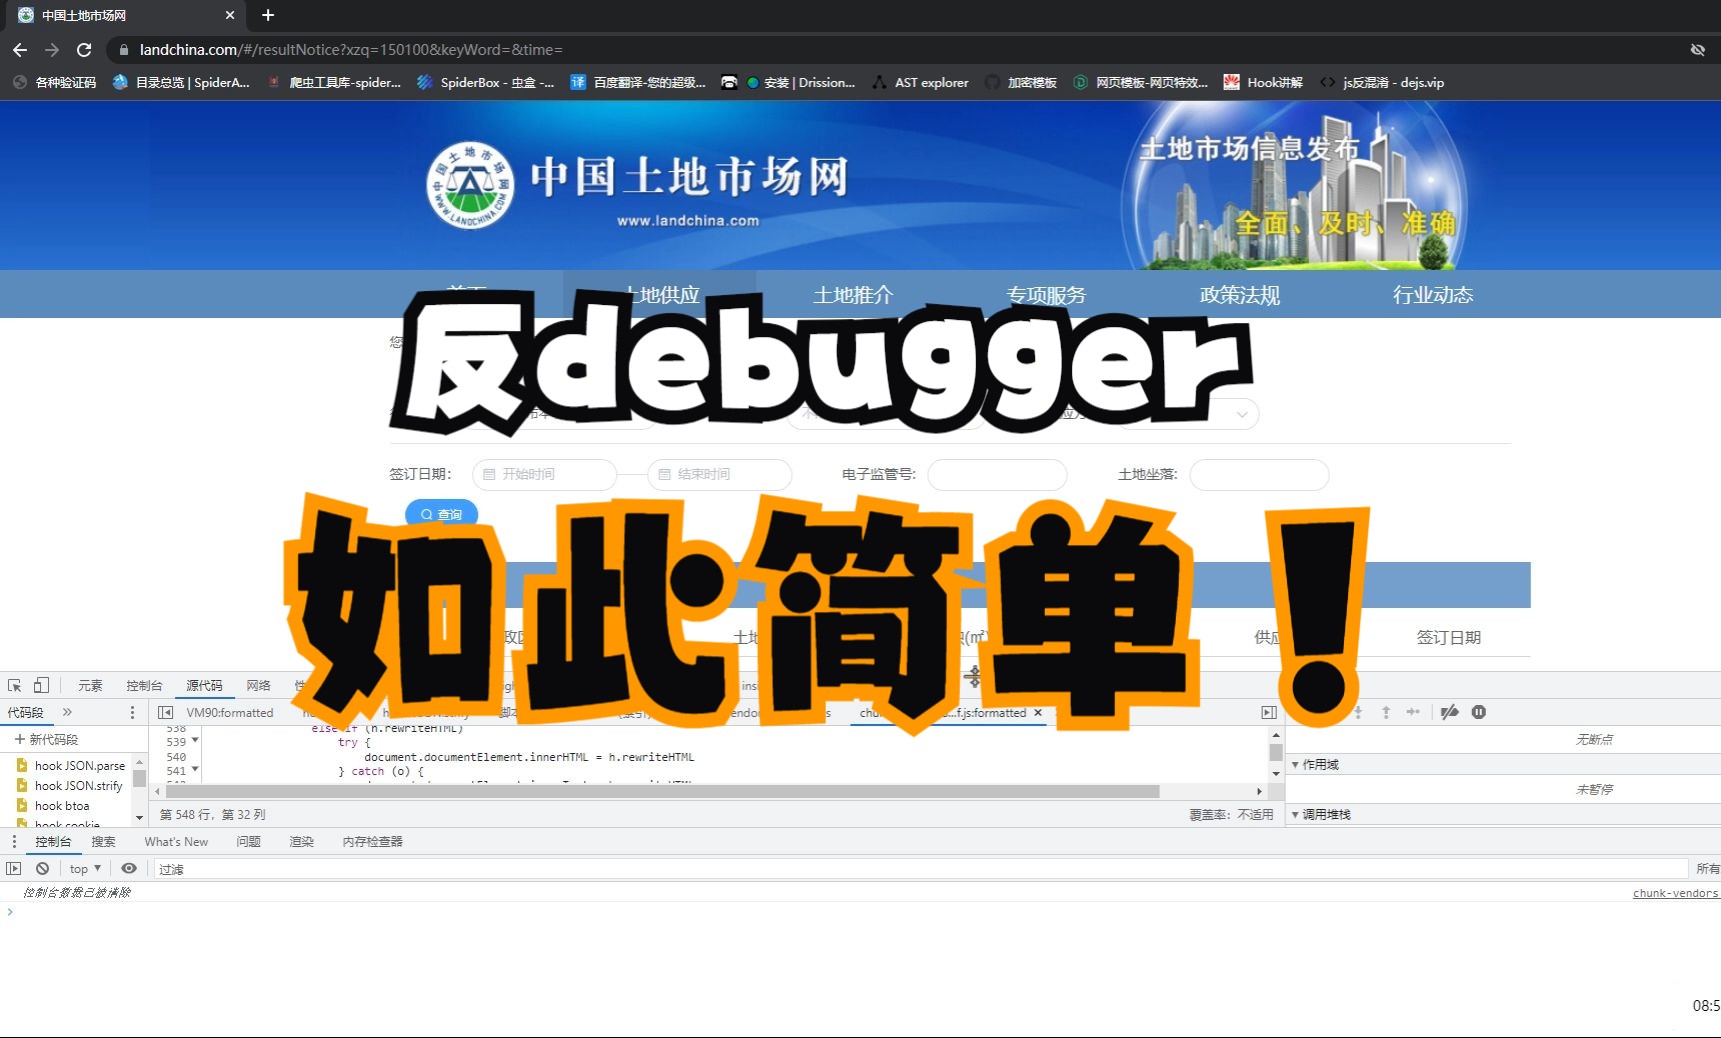Screen dimensions: 1721x1038
Task: Show the console sidebar icon
Action: (14, 869)
